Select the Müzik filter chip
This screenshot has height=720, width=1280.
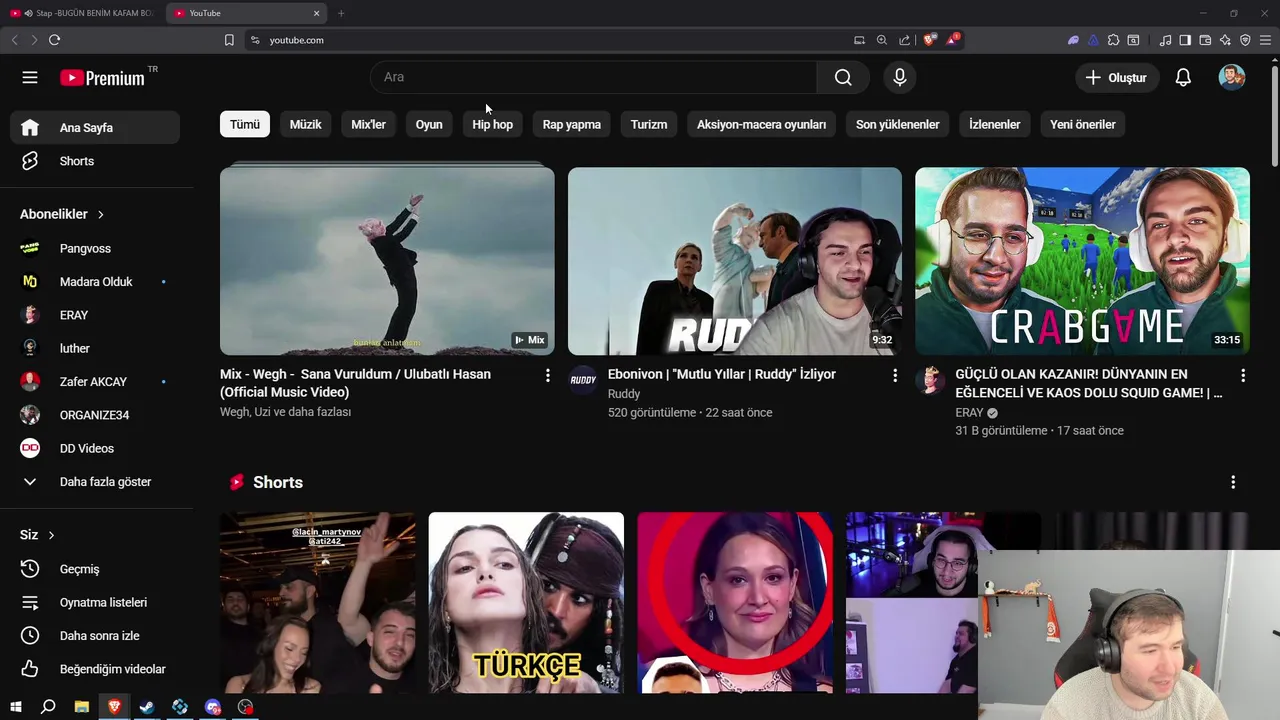point(306,124)
